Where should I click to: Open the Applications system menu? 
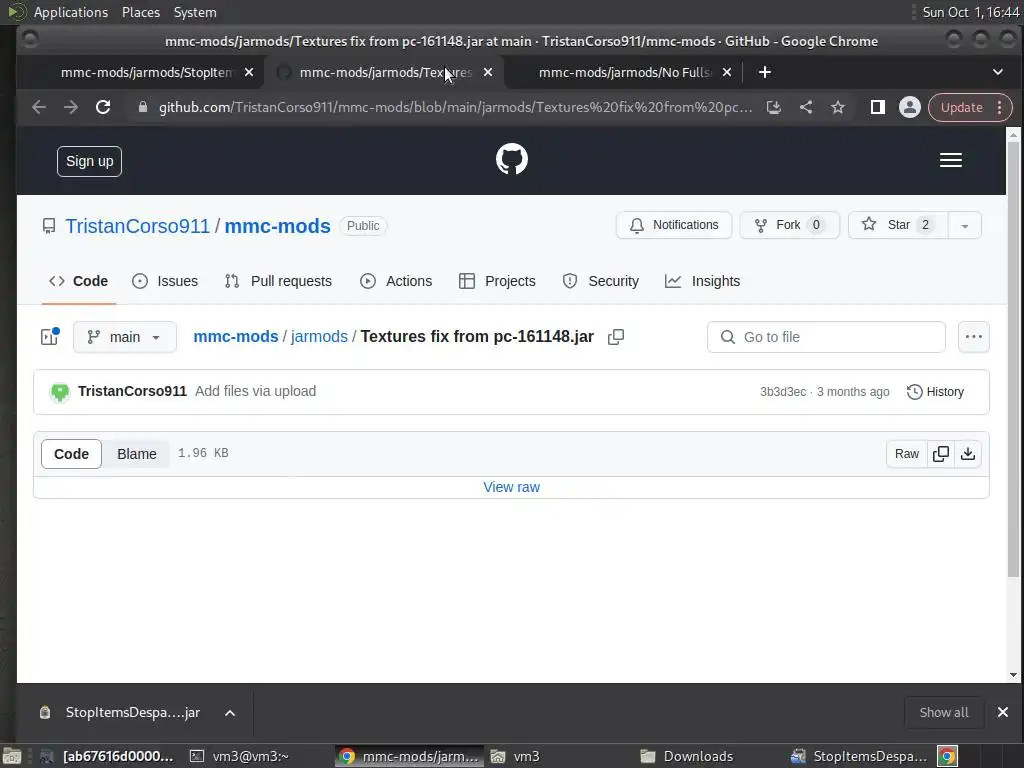click(x=71, y=12)
